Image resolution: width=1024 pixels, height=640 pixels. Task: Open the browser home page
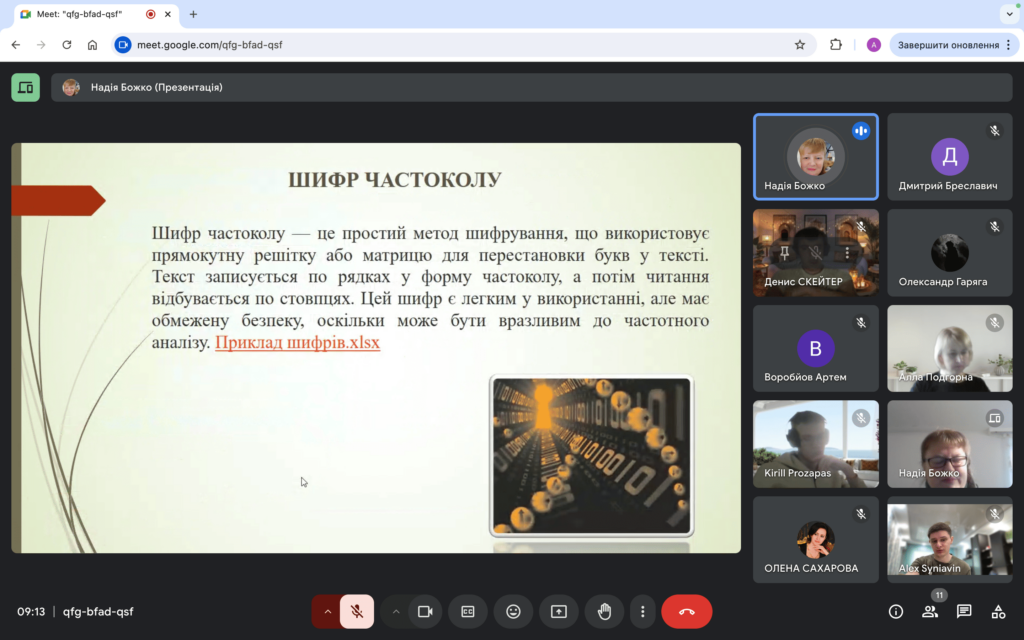(x=92, y=45)
